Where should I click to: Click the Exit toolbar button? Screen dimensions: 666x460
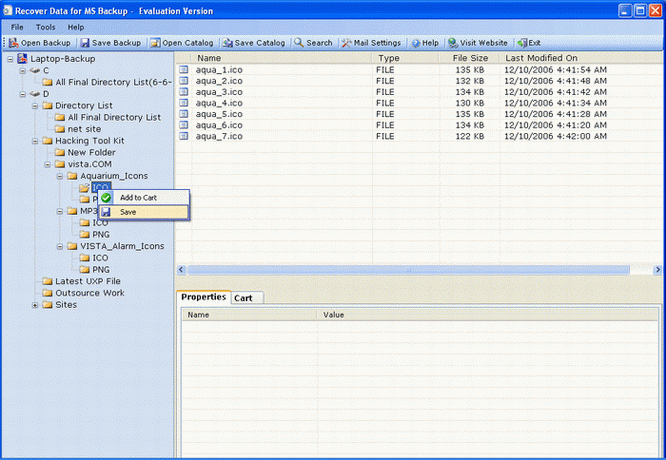click(528, 43)
